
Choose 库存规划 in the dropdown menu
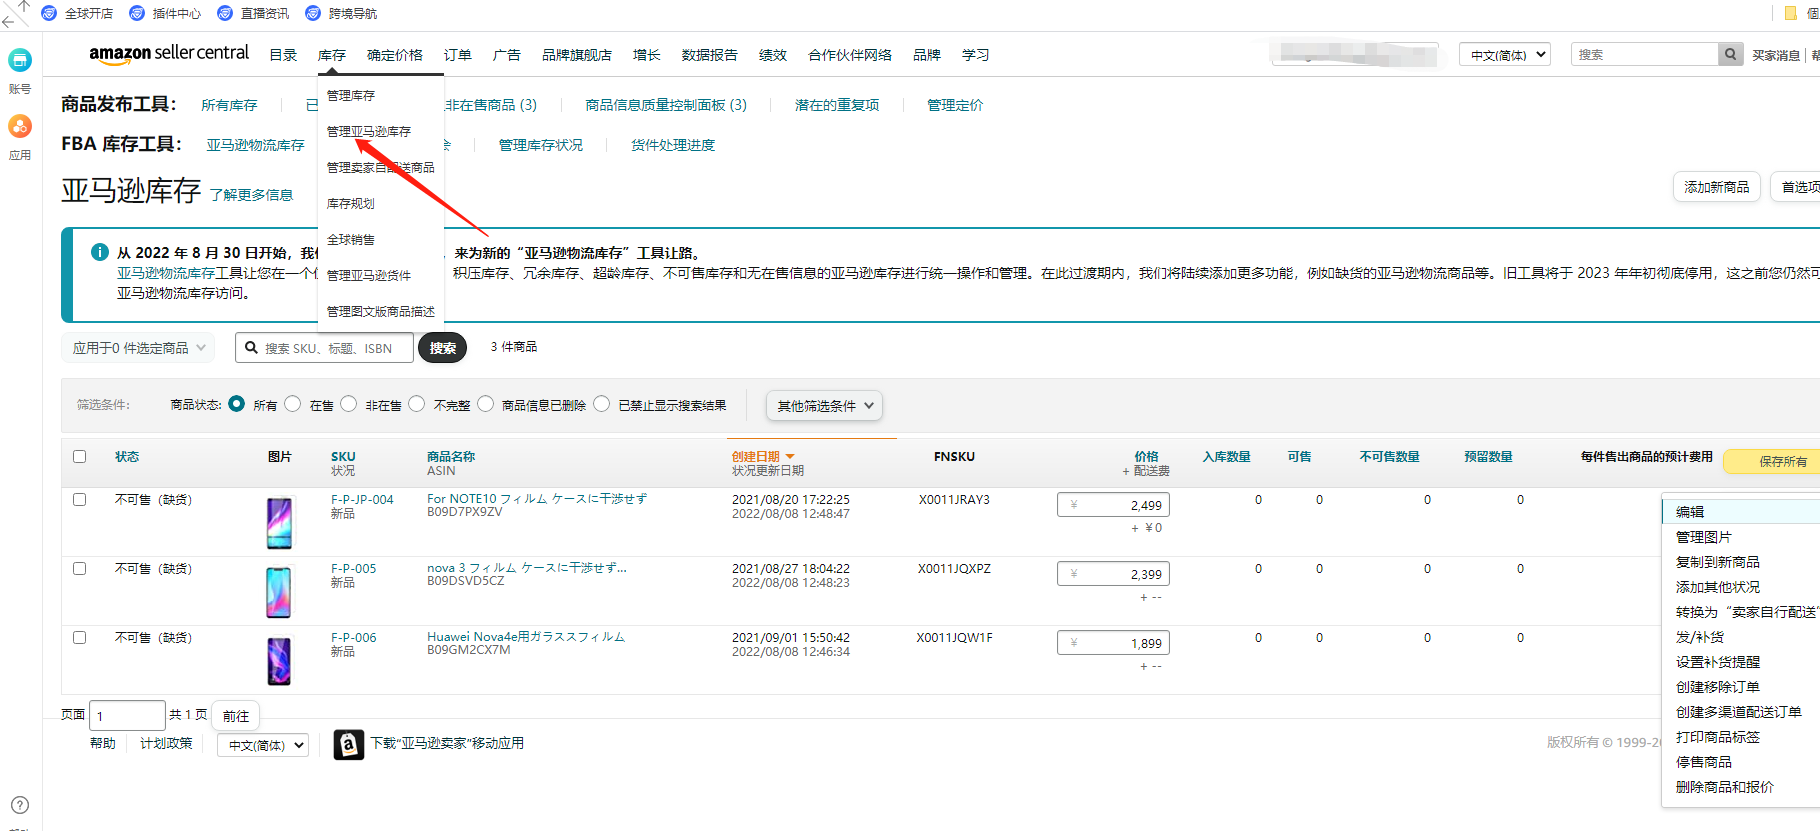coord(351,204)
